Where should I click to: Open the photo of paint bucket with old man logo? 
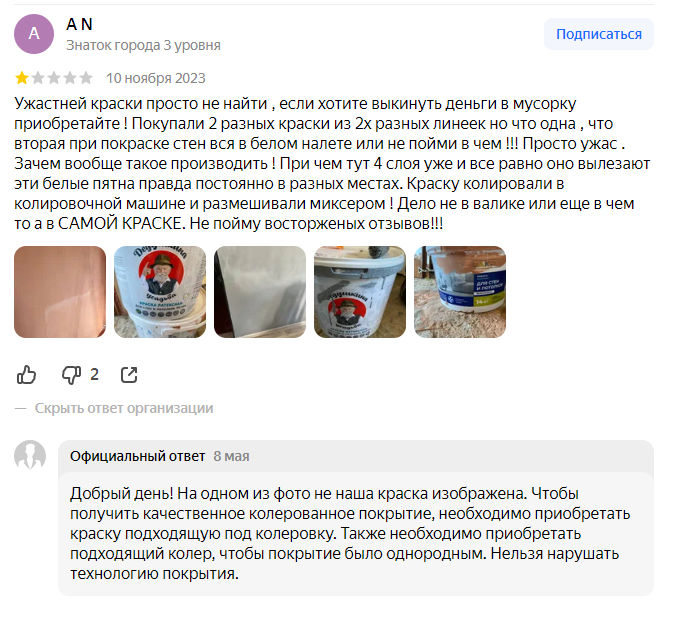(x=160, y=292)
